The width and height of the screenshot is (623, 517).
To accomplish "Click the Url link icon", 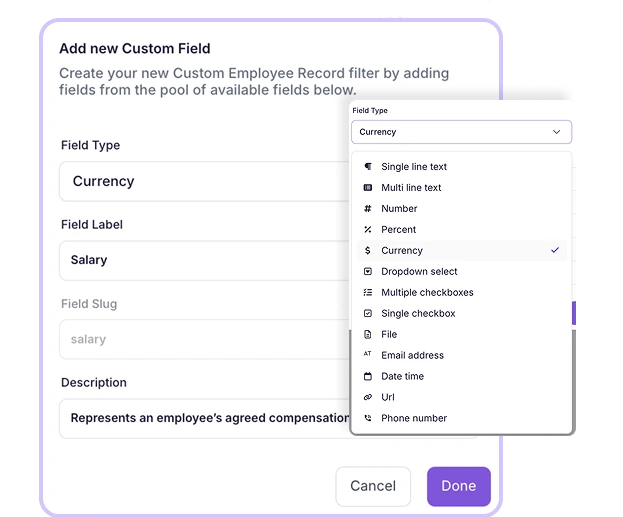I will click(368, 397).
